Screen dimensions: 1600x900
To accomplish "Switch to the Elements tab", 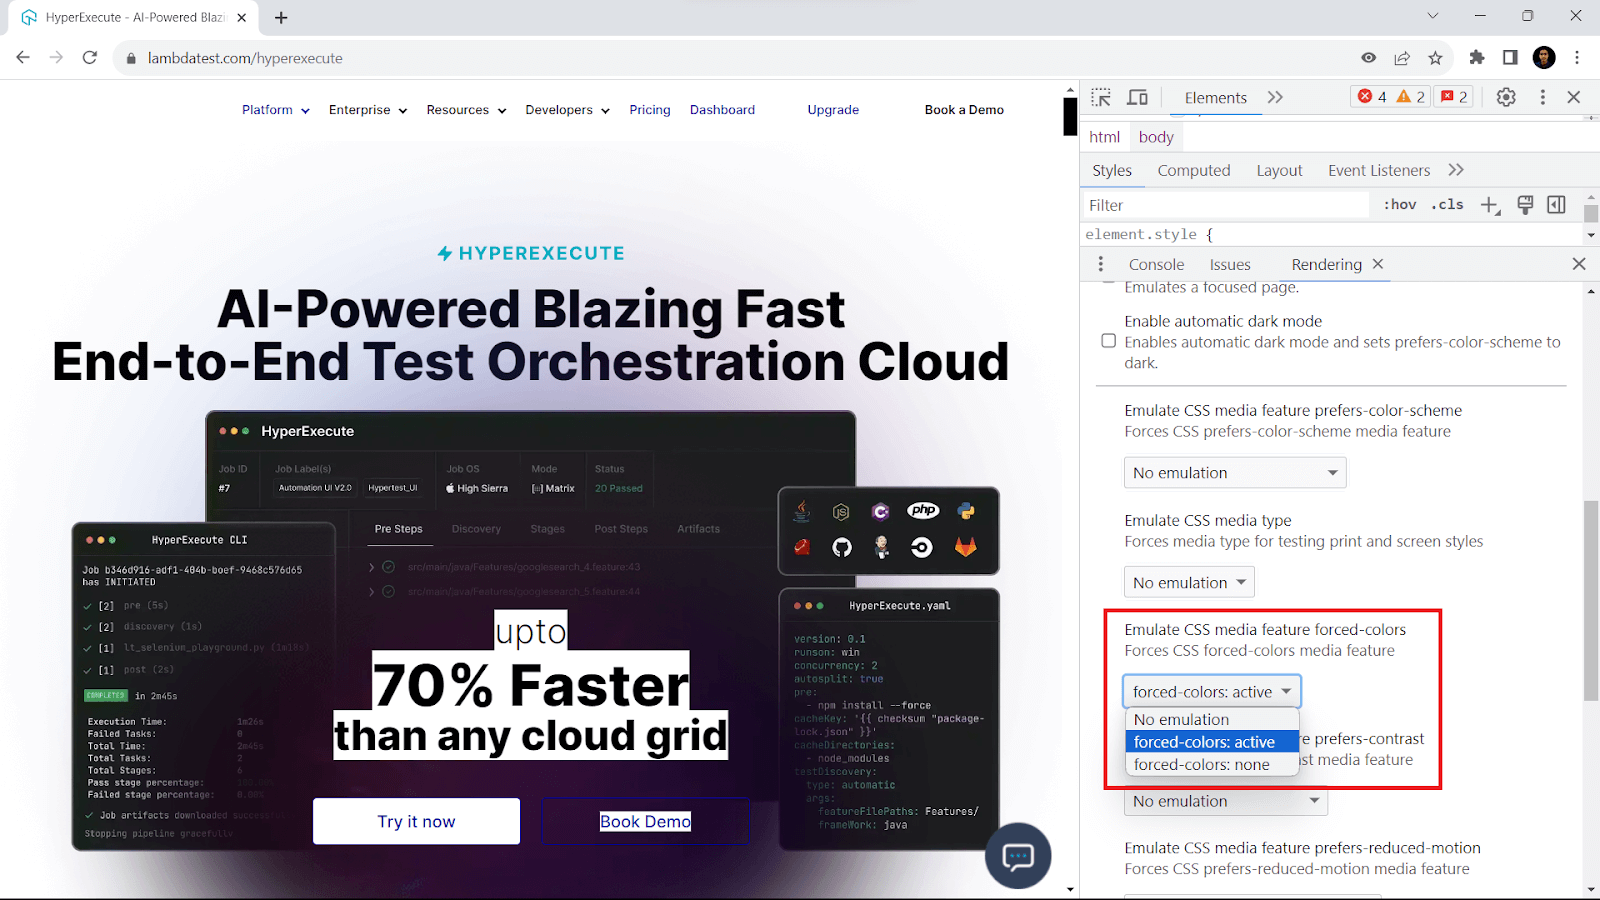I will click(x=1216, y=98).
